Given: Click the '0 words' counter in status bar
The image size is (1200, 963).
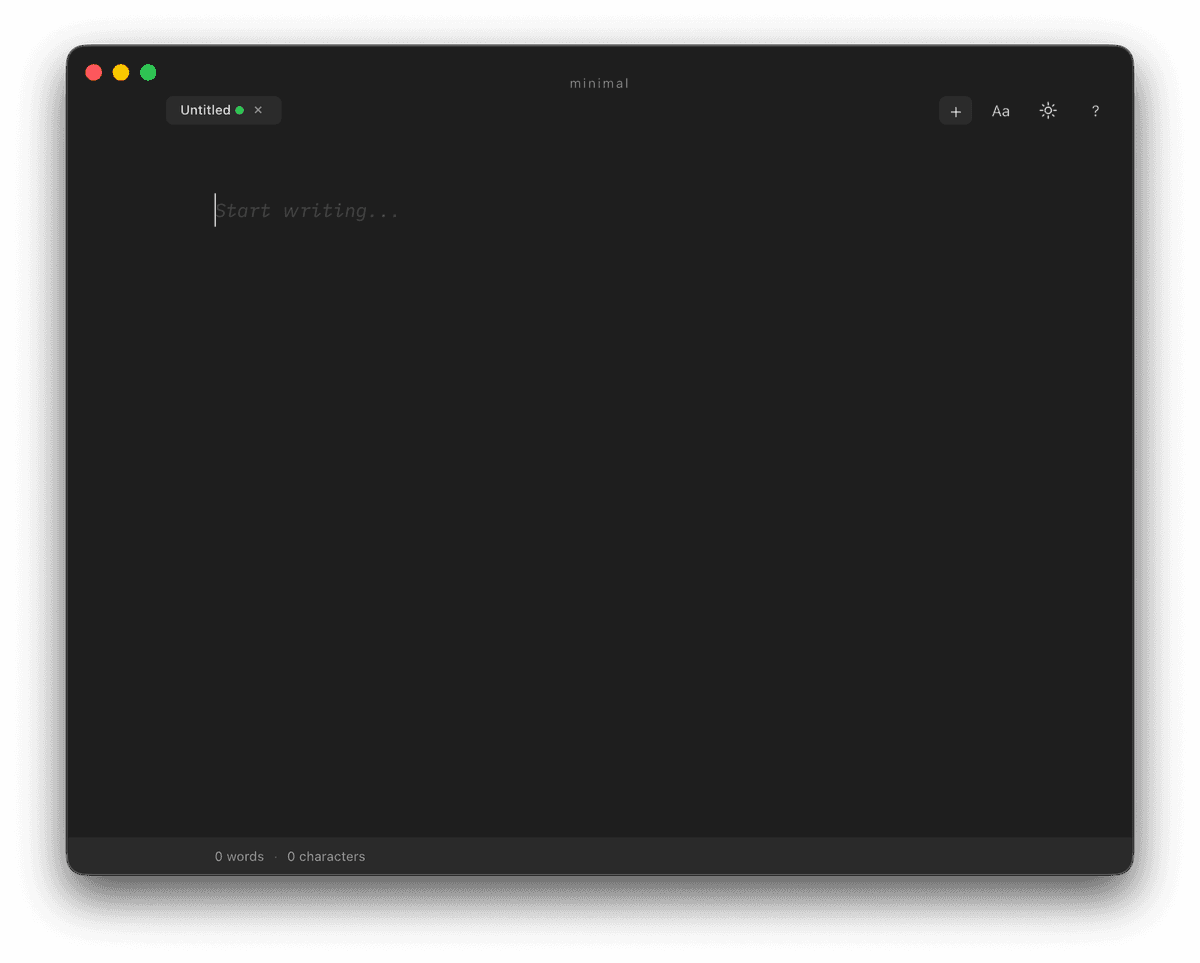Looking at the screenshot, I should pos(239,856).
